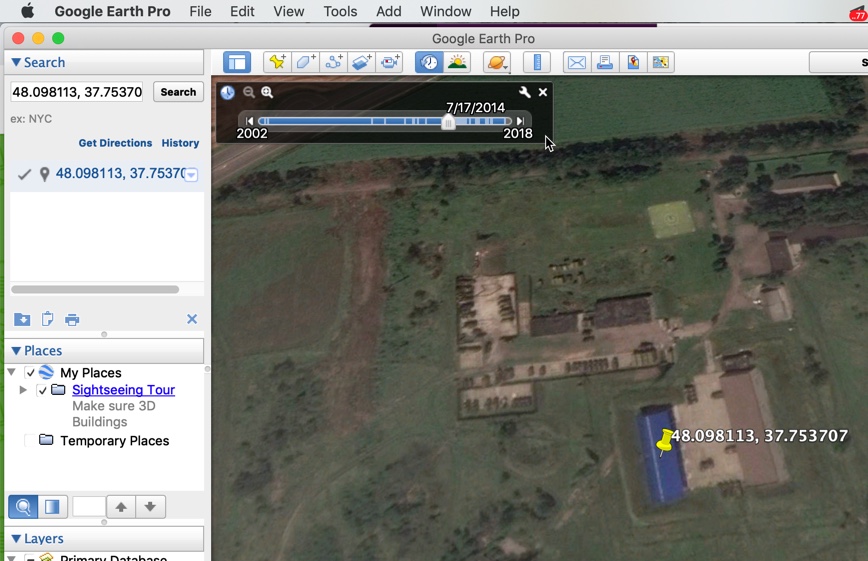This screenshot has height=561, width=868.
Task: Open search History link
Action: point(180,143)
